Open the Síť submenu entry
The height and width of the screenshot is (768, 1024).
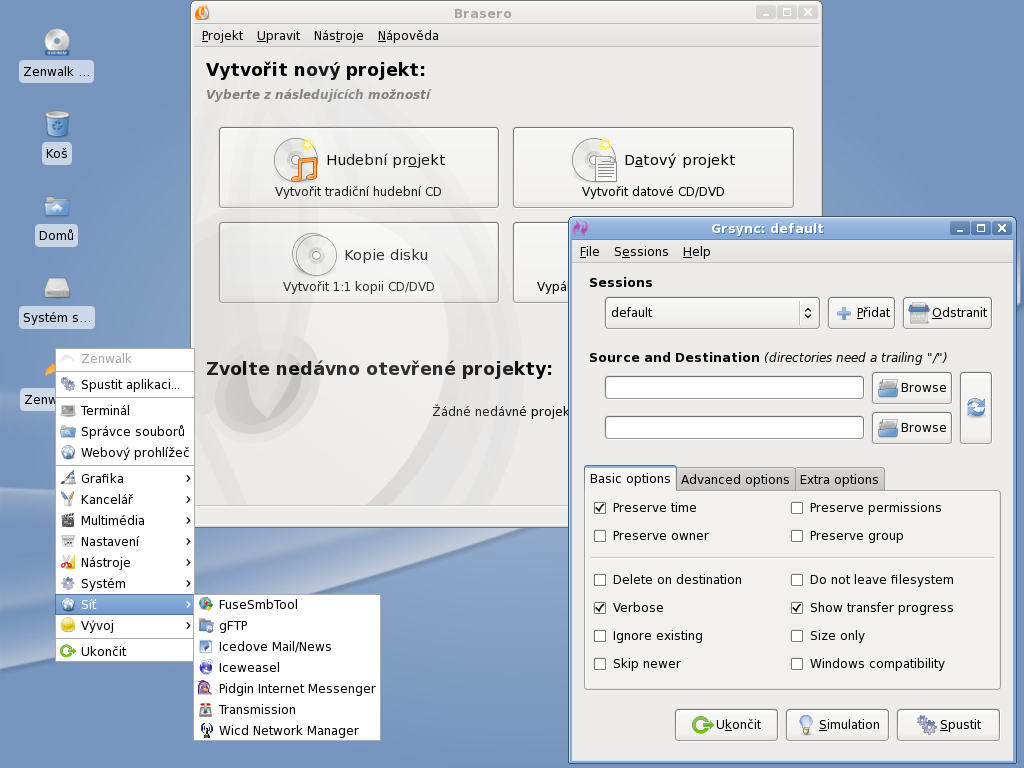point(125,604)
